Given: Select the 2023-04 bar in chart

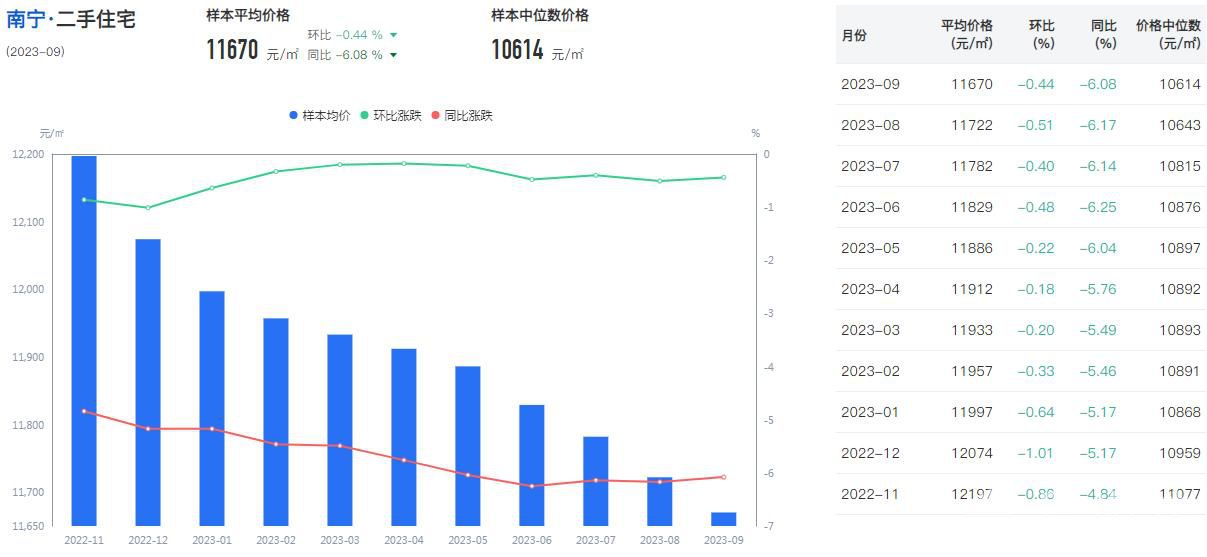Looking at the screenshot, I should 404,437.
